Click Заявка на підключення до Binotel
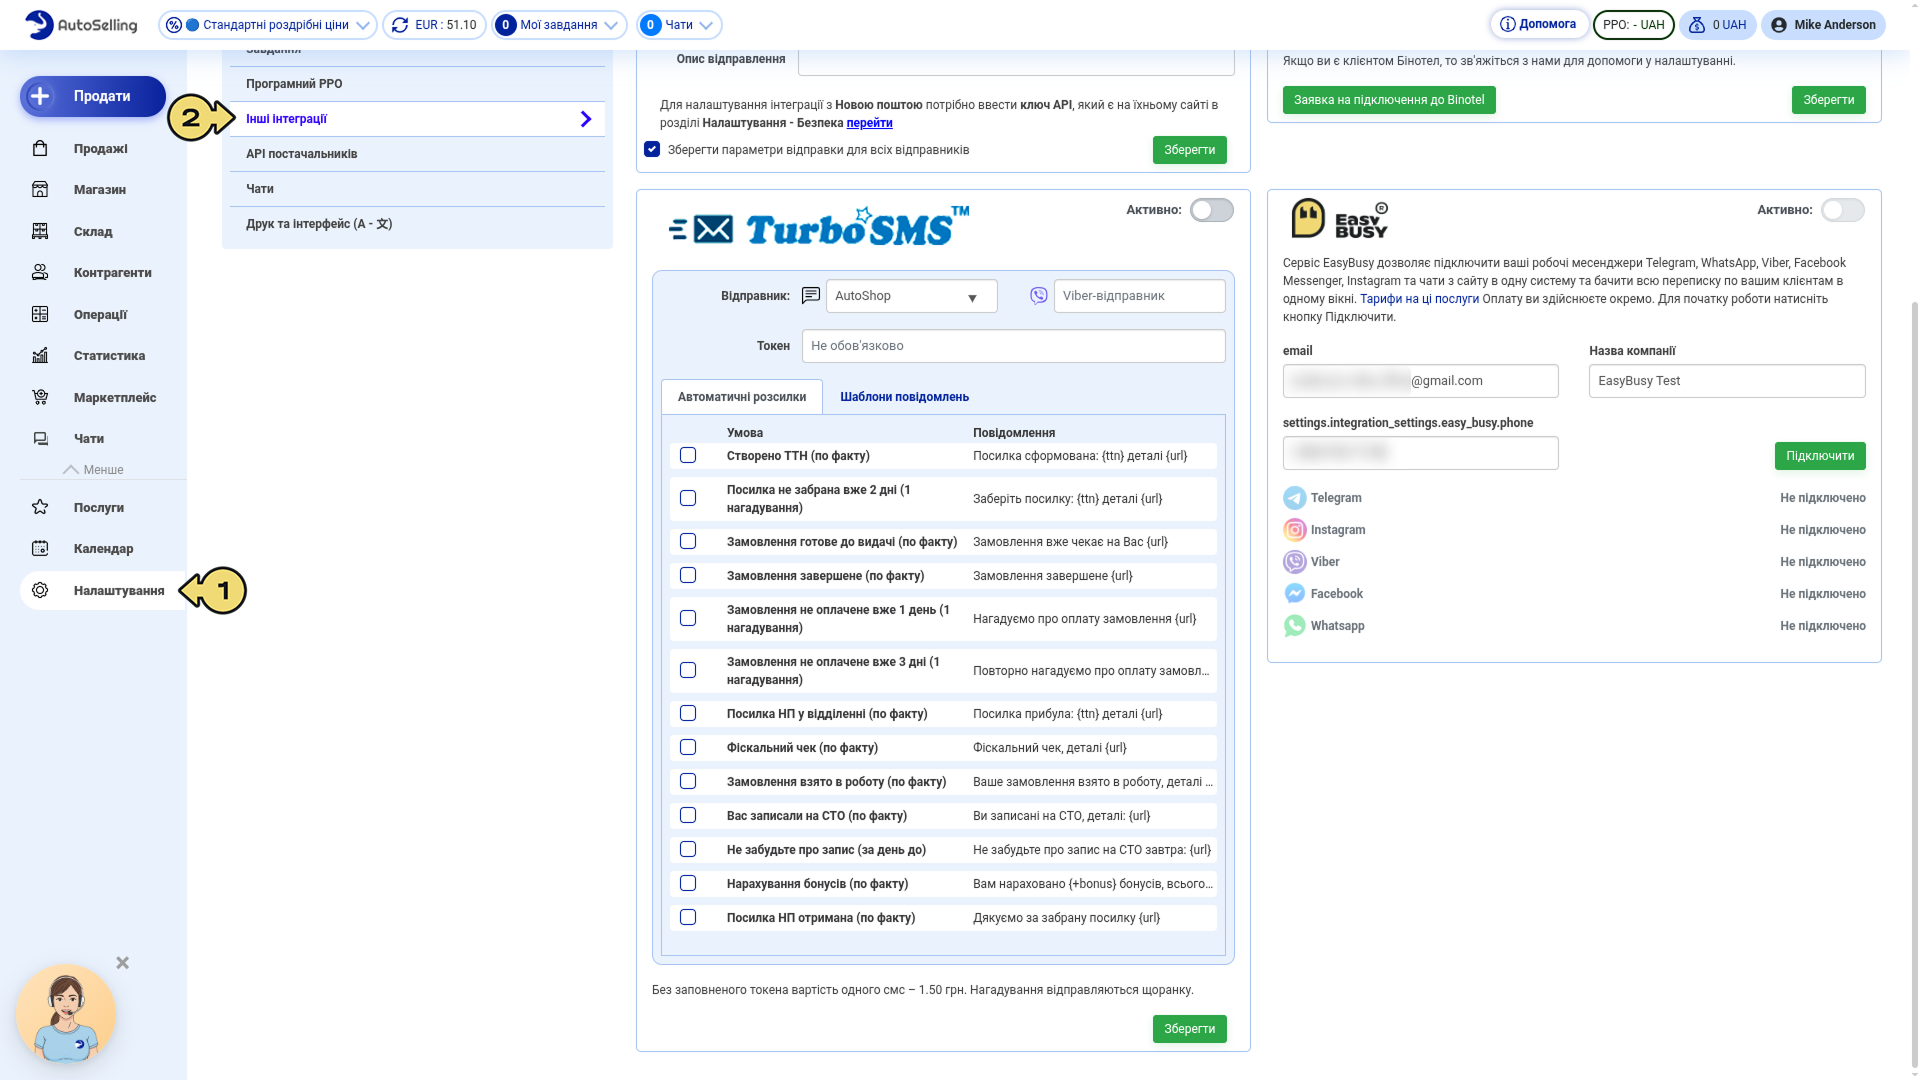 (1389, 100)
